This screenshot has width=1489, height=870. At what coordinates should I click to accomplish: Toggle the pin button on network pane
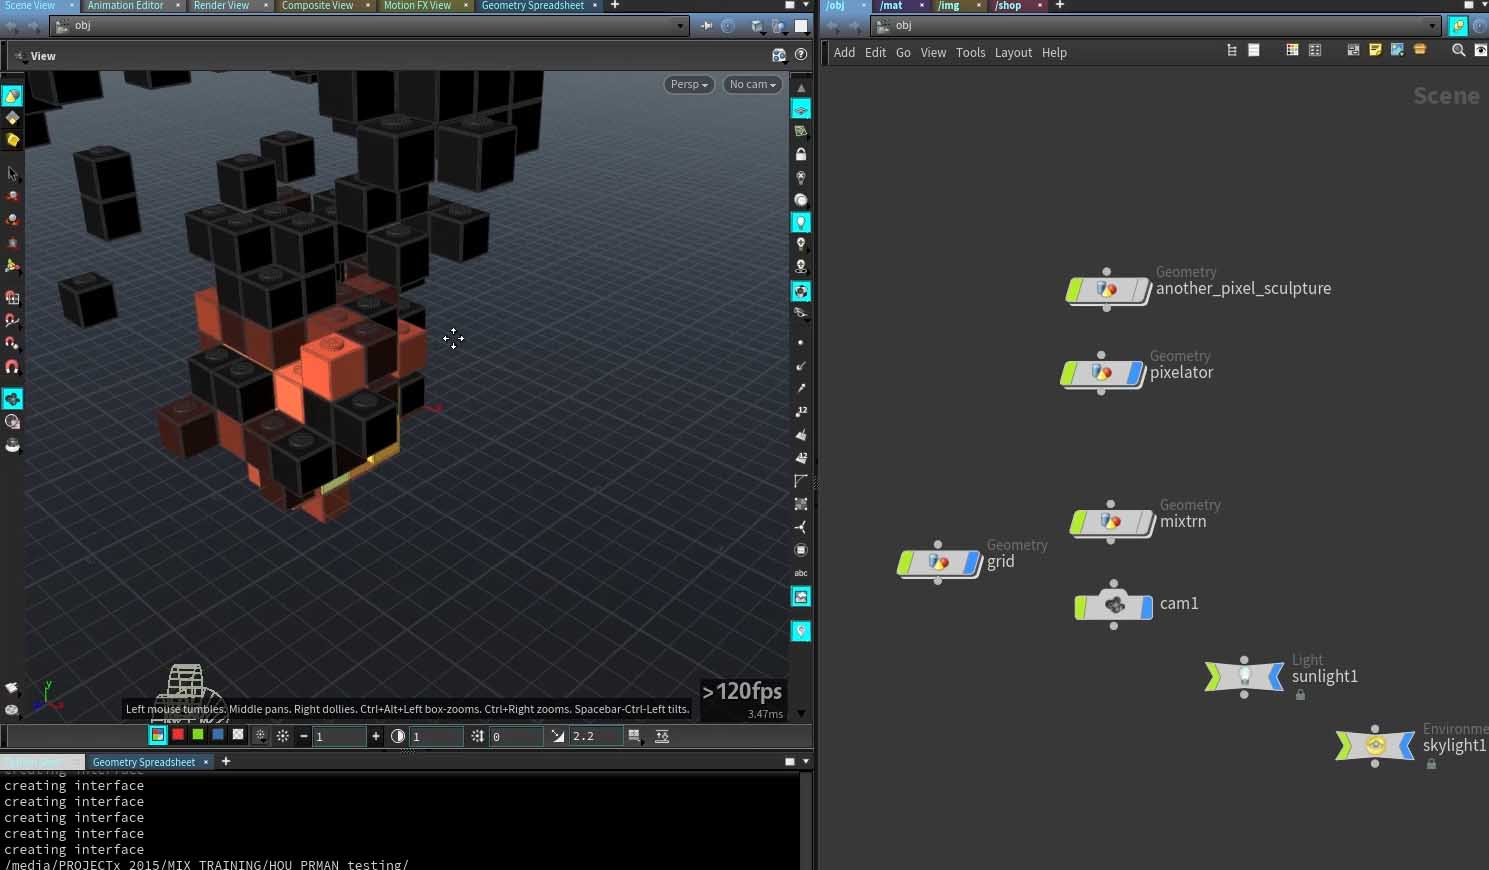tap(1458, 26)
